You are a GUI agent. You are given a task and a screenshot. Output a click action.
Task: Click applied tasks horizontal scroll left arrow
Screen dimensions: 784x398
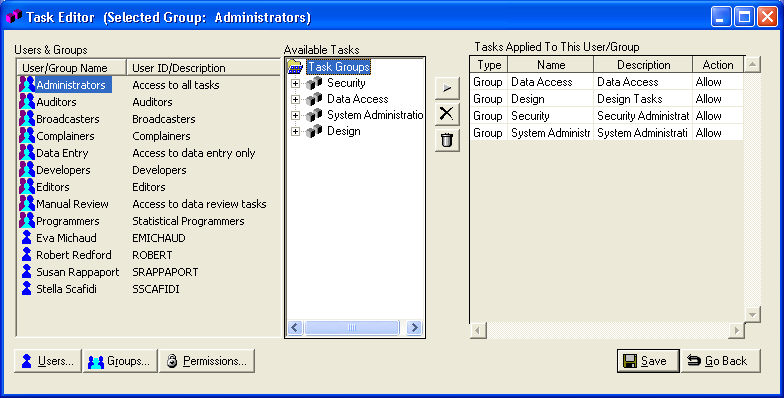pyautogui.click(x=478, y=330)
